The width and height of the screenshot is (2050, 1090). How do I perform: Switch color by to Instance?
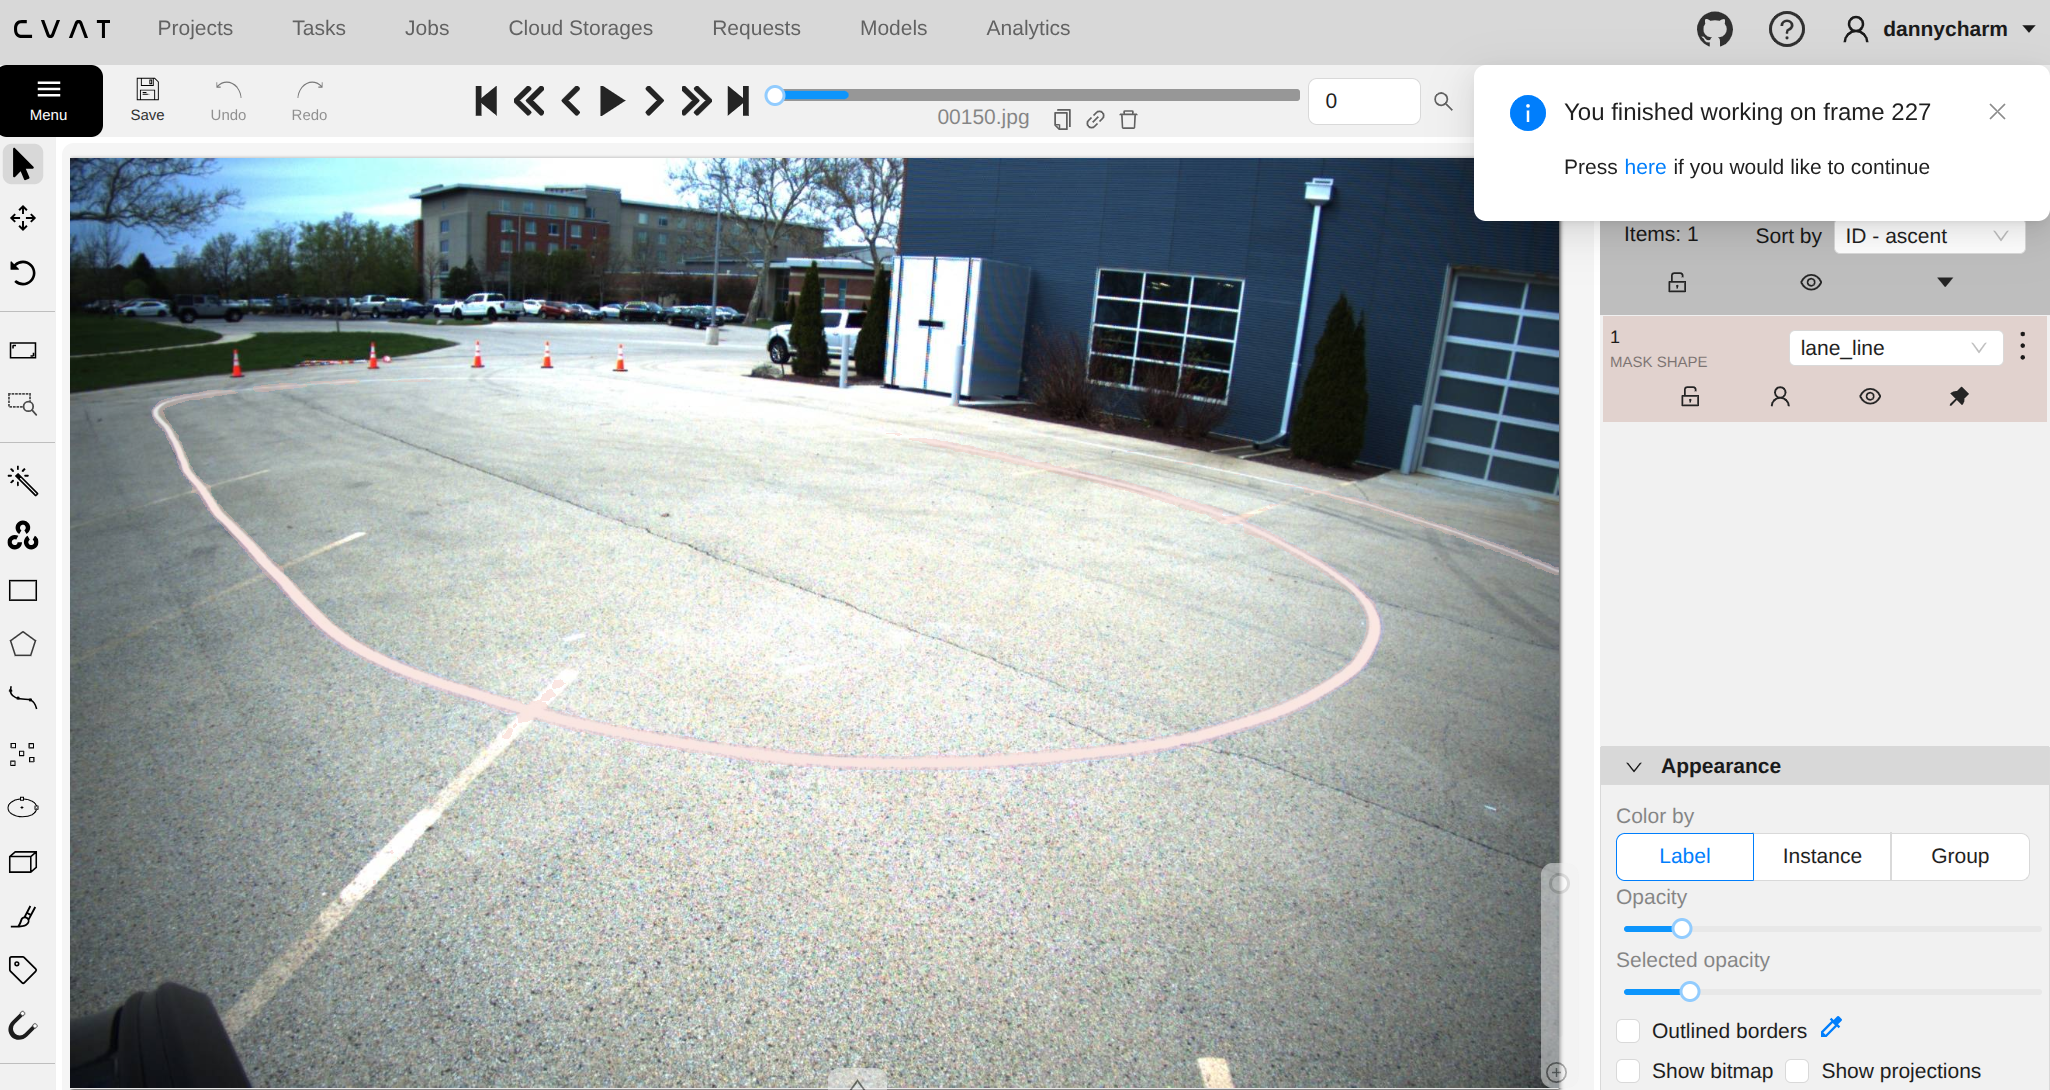click(x=1821, y=856)
